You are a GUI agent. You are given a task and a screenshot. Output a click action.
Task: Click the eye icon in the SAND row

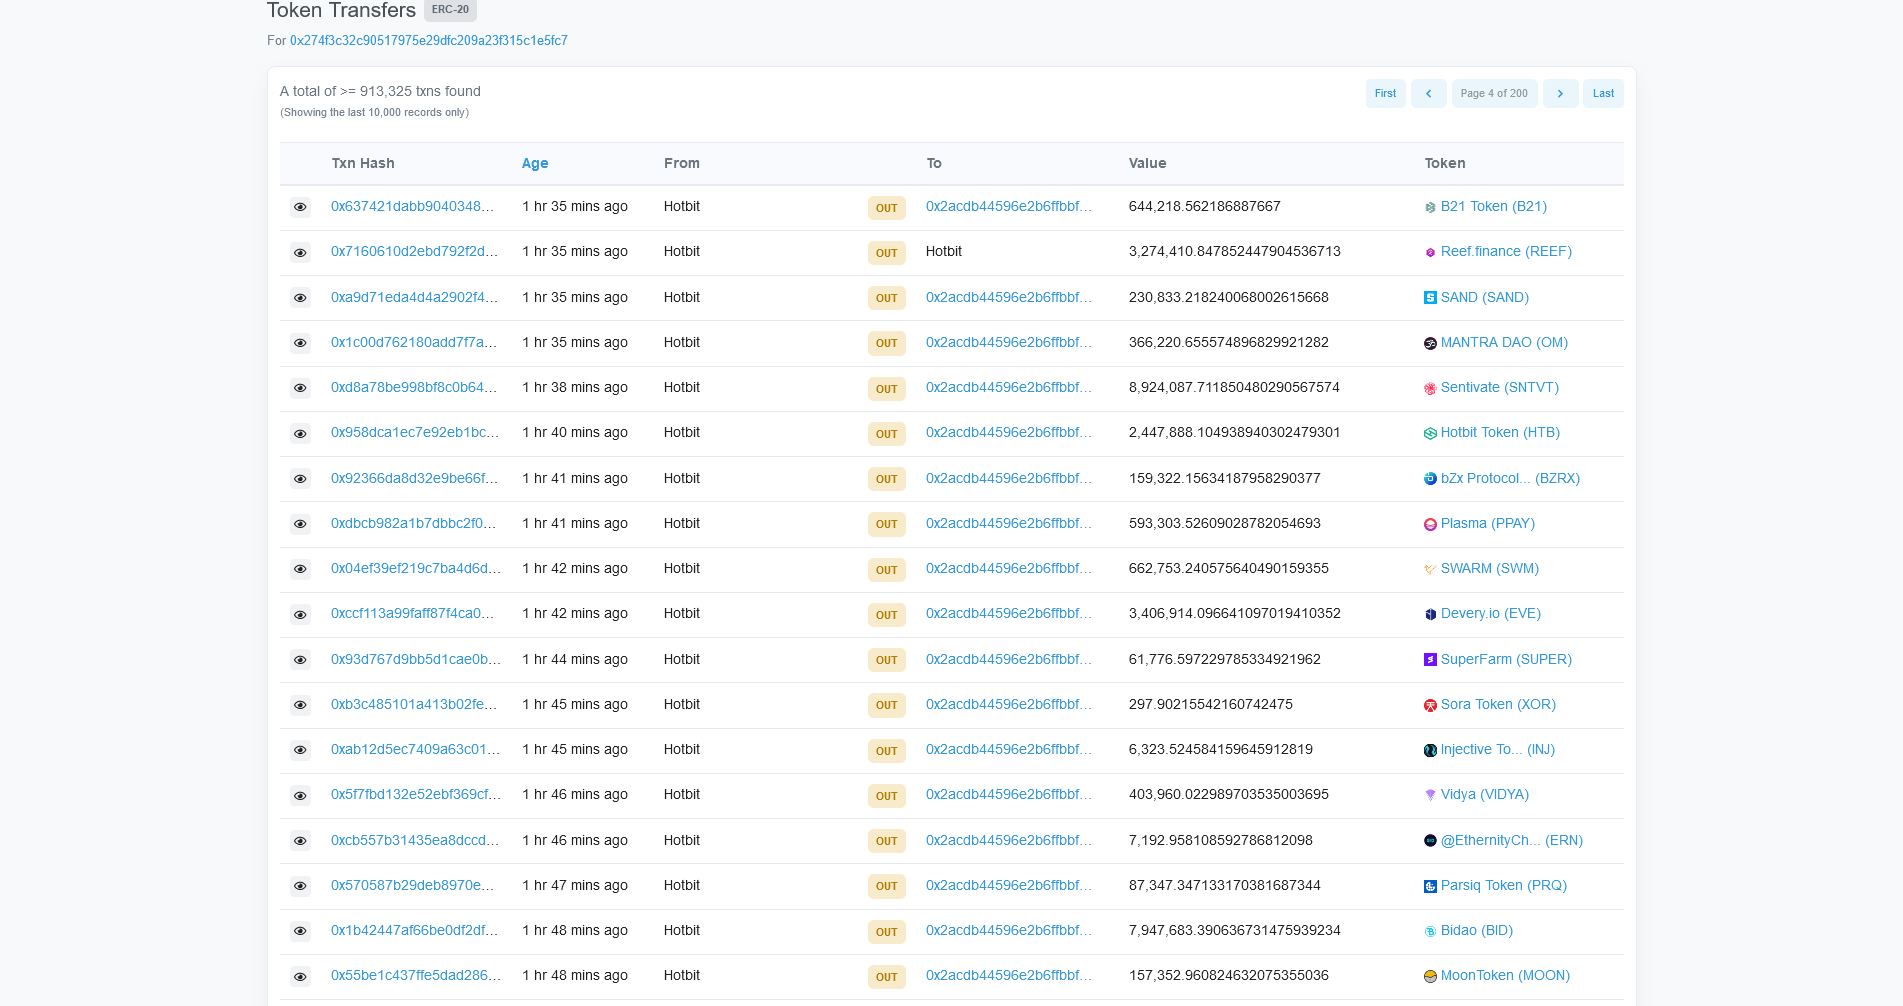tap(300, 298)
